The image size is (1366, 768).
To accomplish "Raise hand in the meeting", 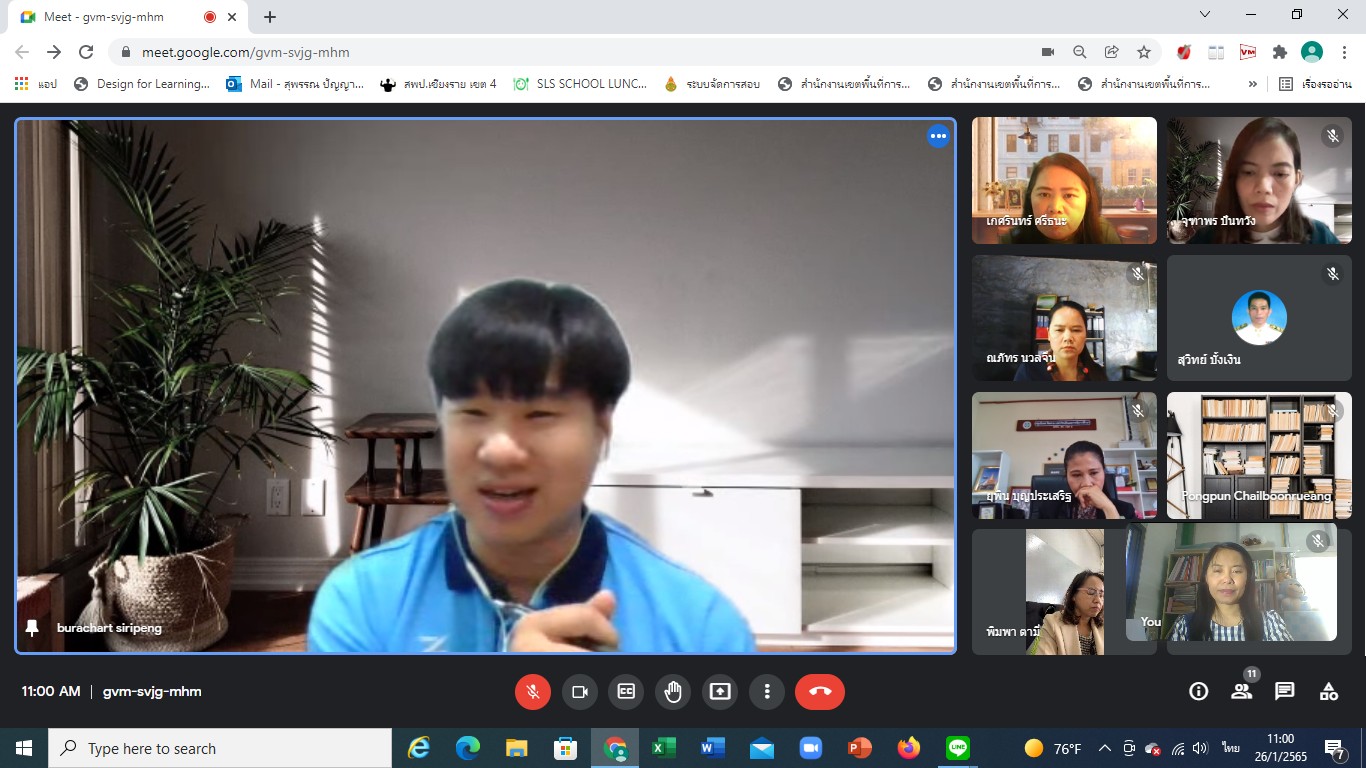I will 673,691.
